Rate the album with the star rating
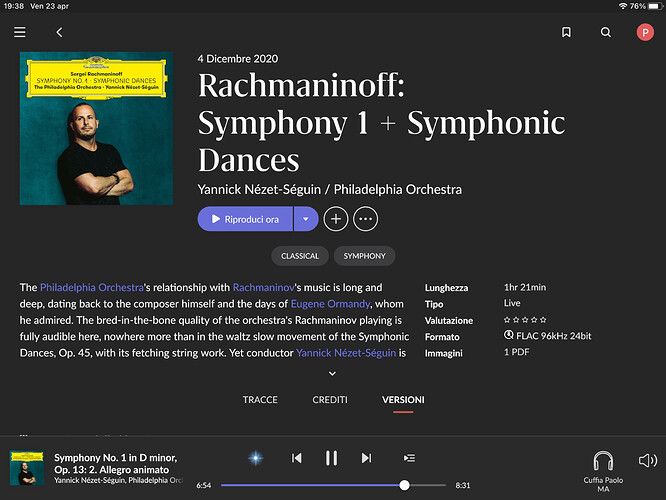This screenshot has width=666, height=500. click(x=525, y=320)
